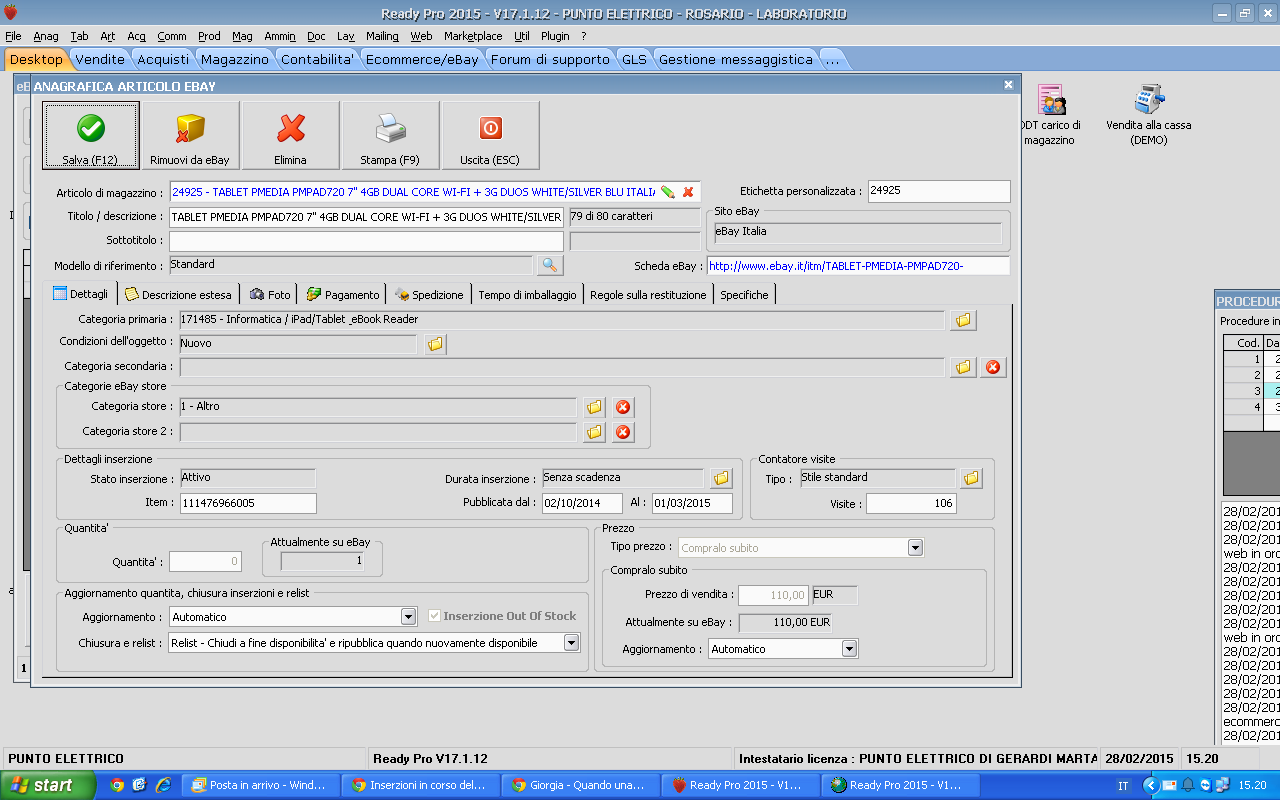Click the Rimuovi da eBay button
The width and height of the screenshot is (1280, 800).
(x=190, y=136)
